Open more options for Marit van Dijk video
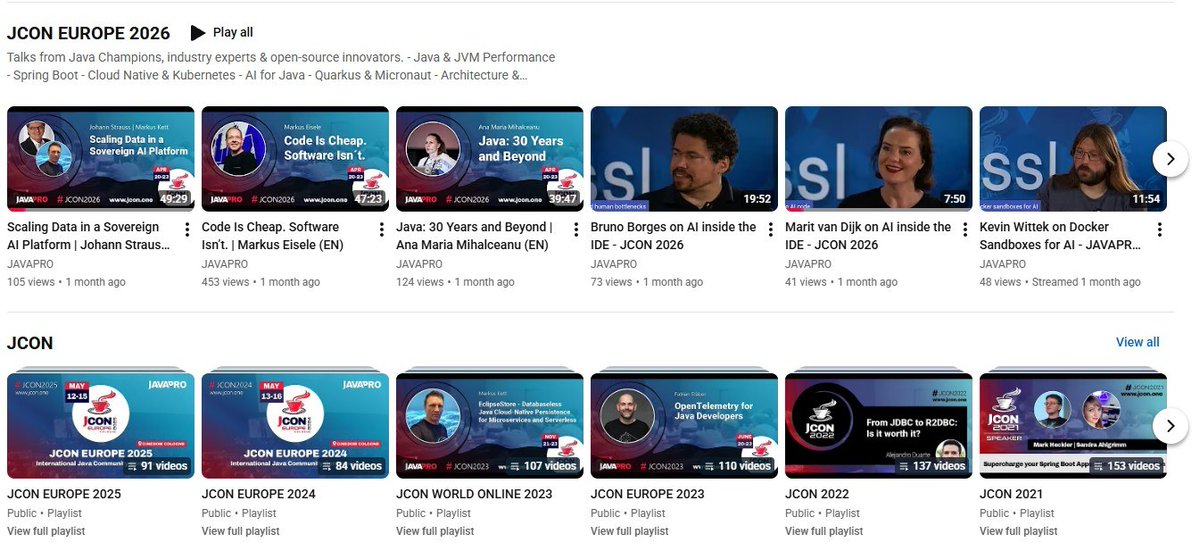The width and height of the screenshot is (1200, 559). click(x=965, y=229)
